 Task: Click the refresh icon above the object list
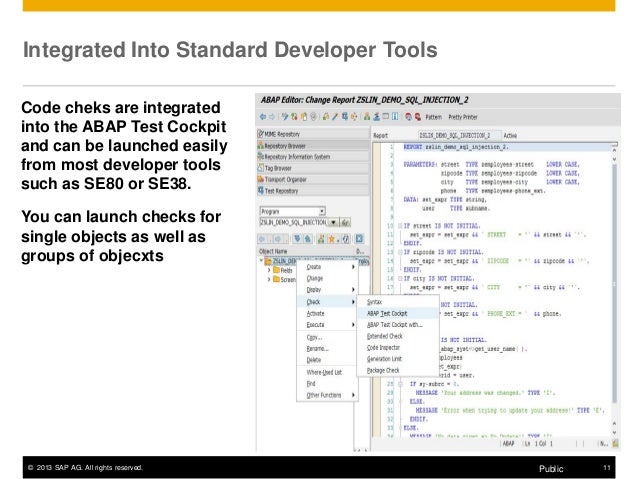click(x=346, y=239)
